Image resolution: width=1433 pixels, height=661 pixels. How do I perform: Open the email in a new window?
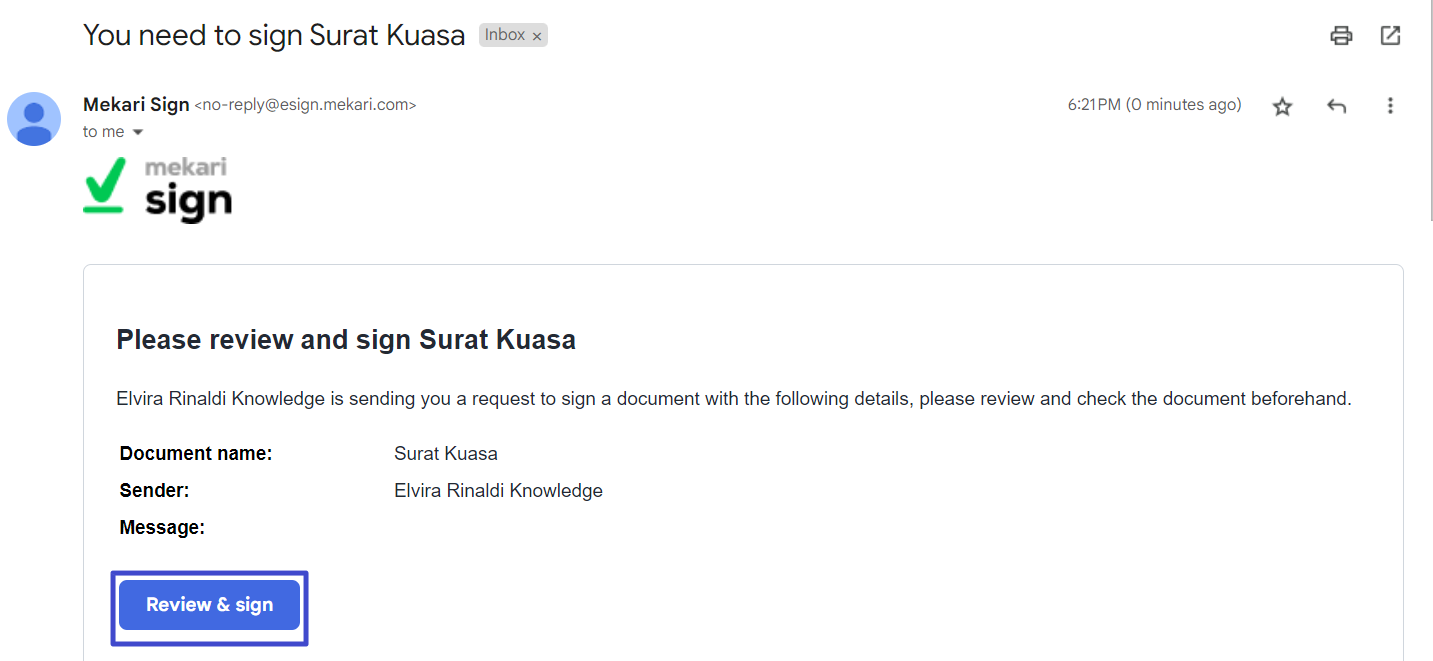click(x=1390, y=36)
